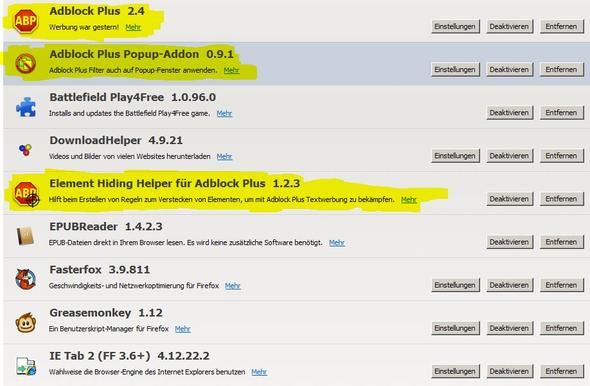Entfernen the IE Tab 2 add-on

561,371
